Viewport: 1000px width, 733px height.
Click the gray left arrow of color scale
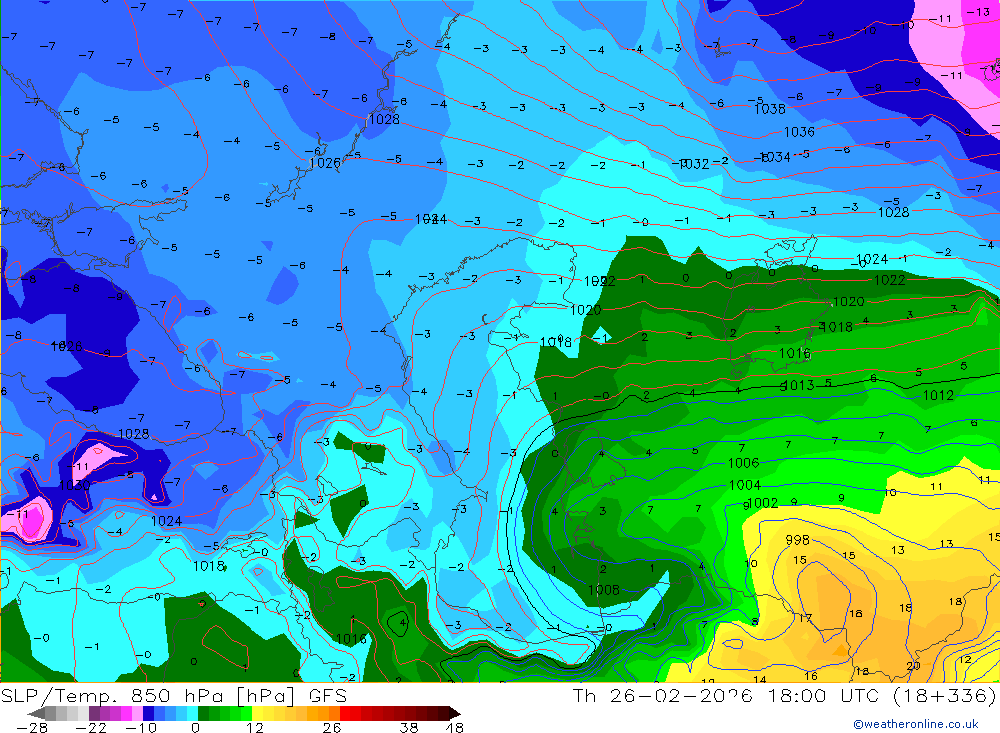click(36, 713)
